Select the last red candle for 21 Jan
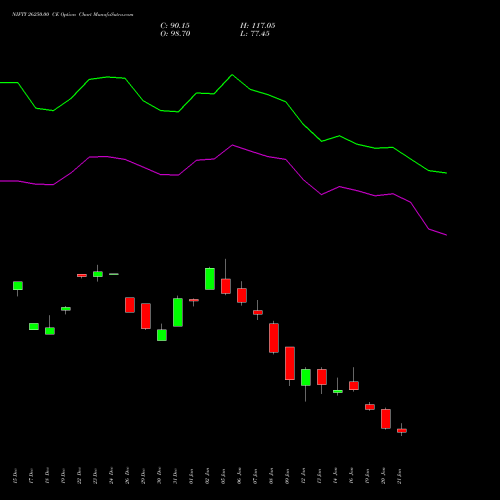 click(402, 431)
